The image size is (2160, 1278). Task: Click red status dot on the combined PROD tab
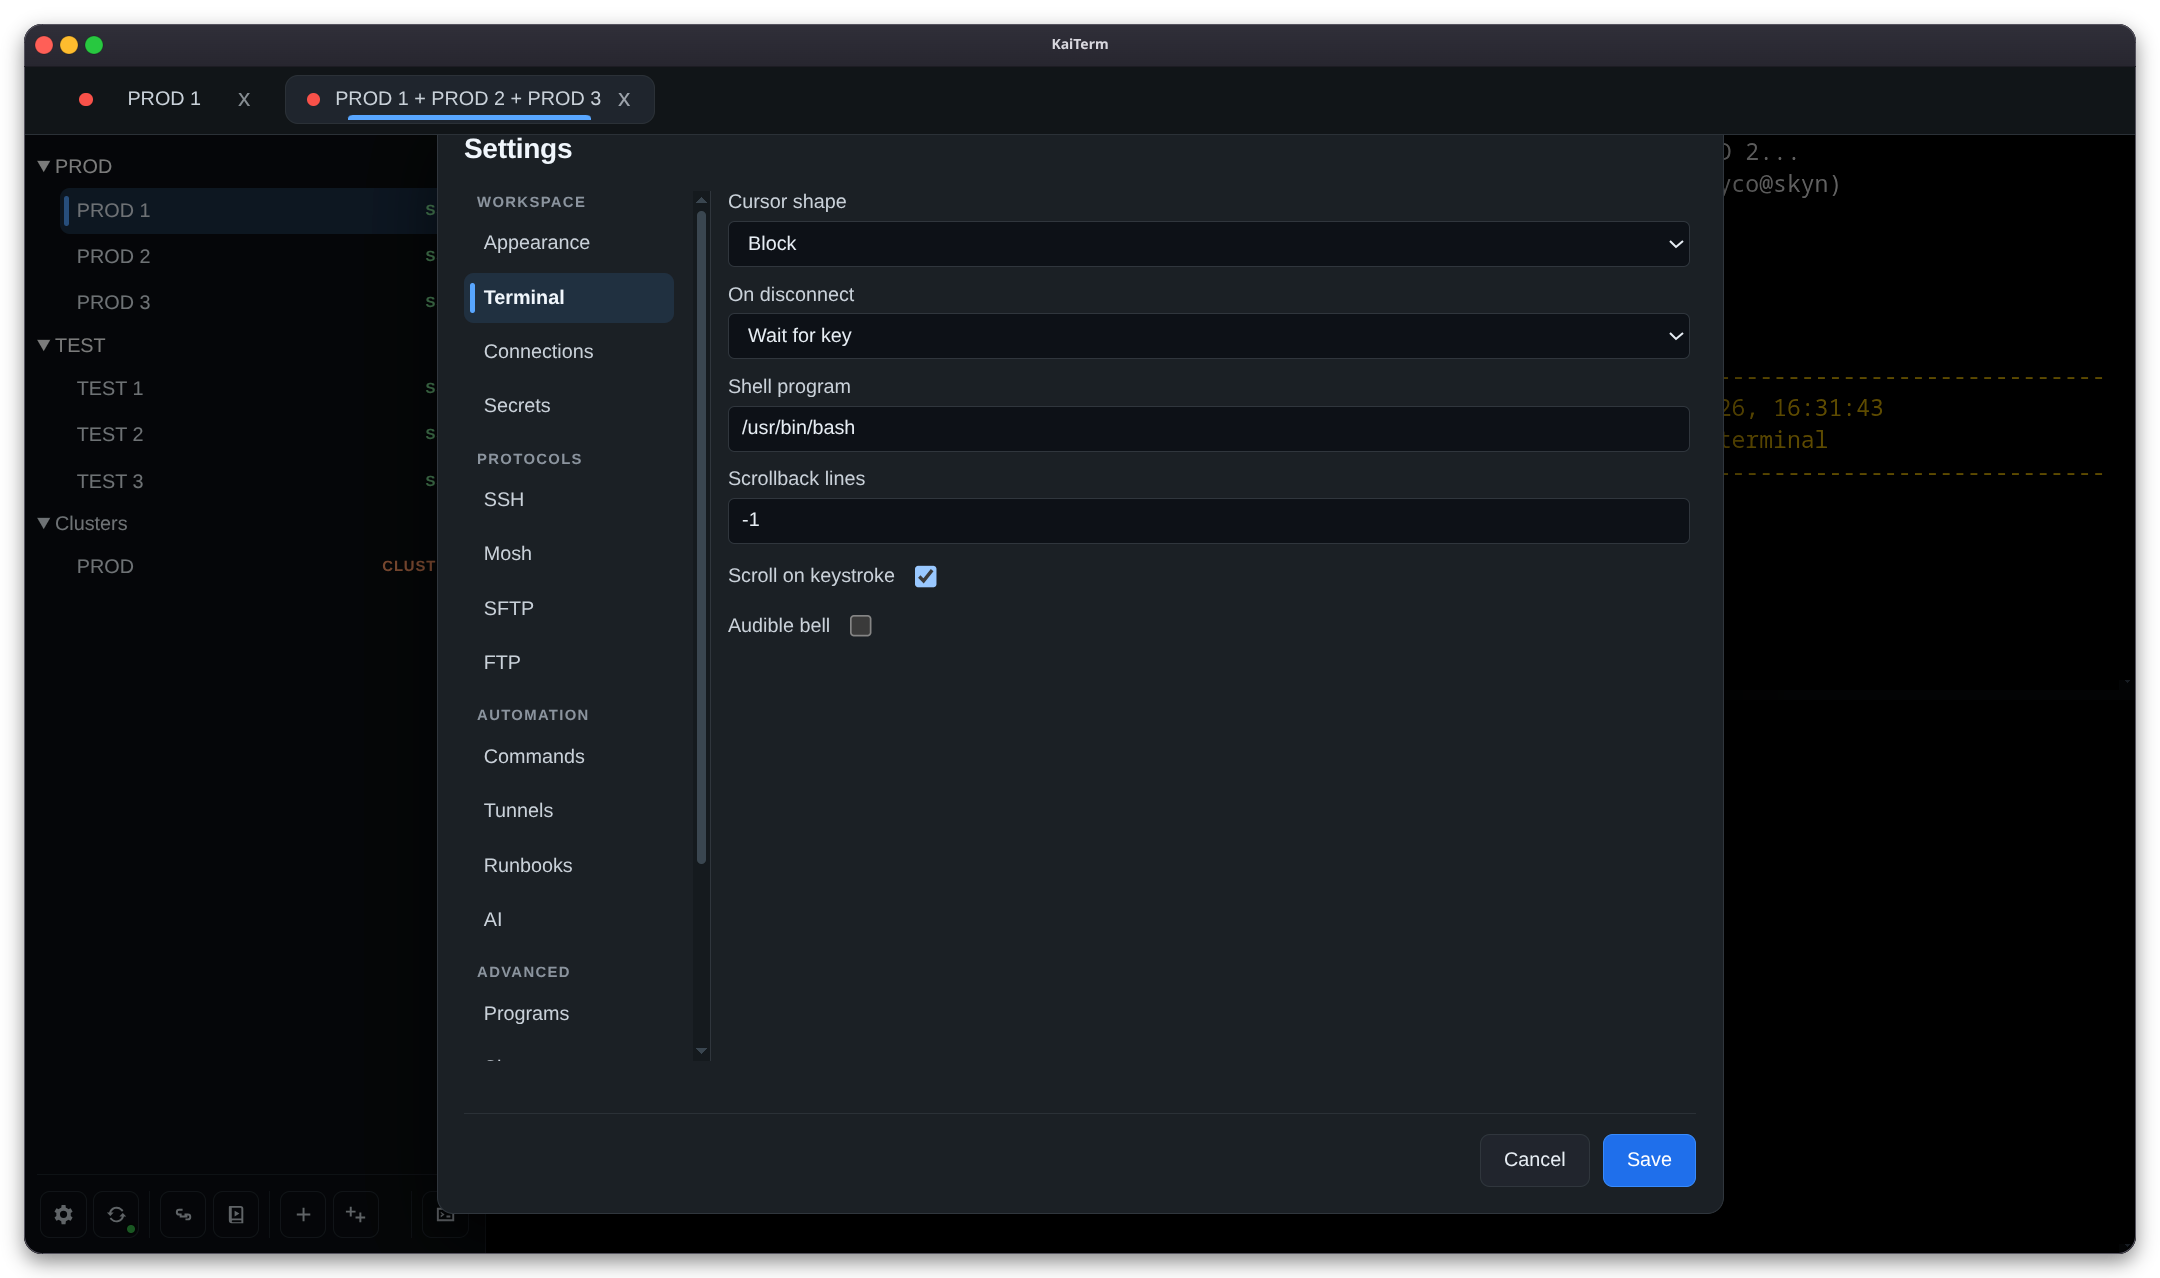coord(313,99)
